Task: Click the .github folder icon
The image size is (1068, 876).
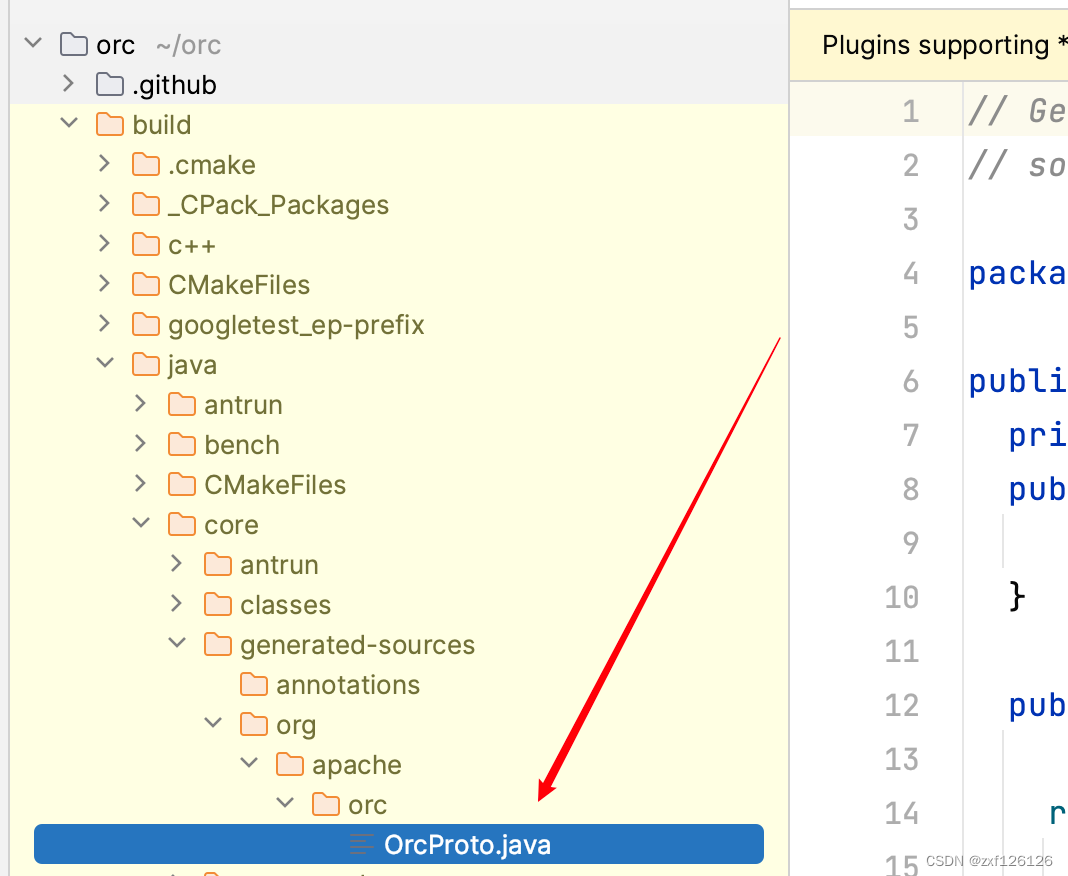Action: pyautogui.click(x=108, y=84)
